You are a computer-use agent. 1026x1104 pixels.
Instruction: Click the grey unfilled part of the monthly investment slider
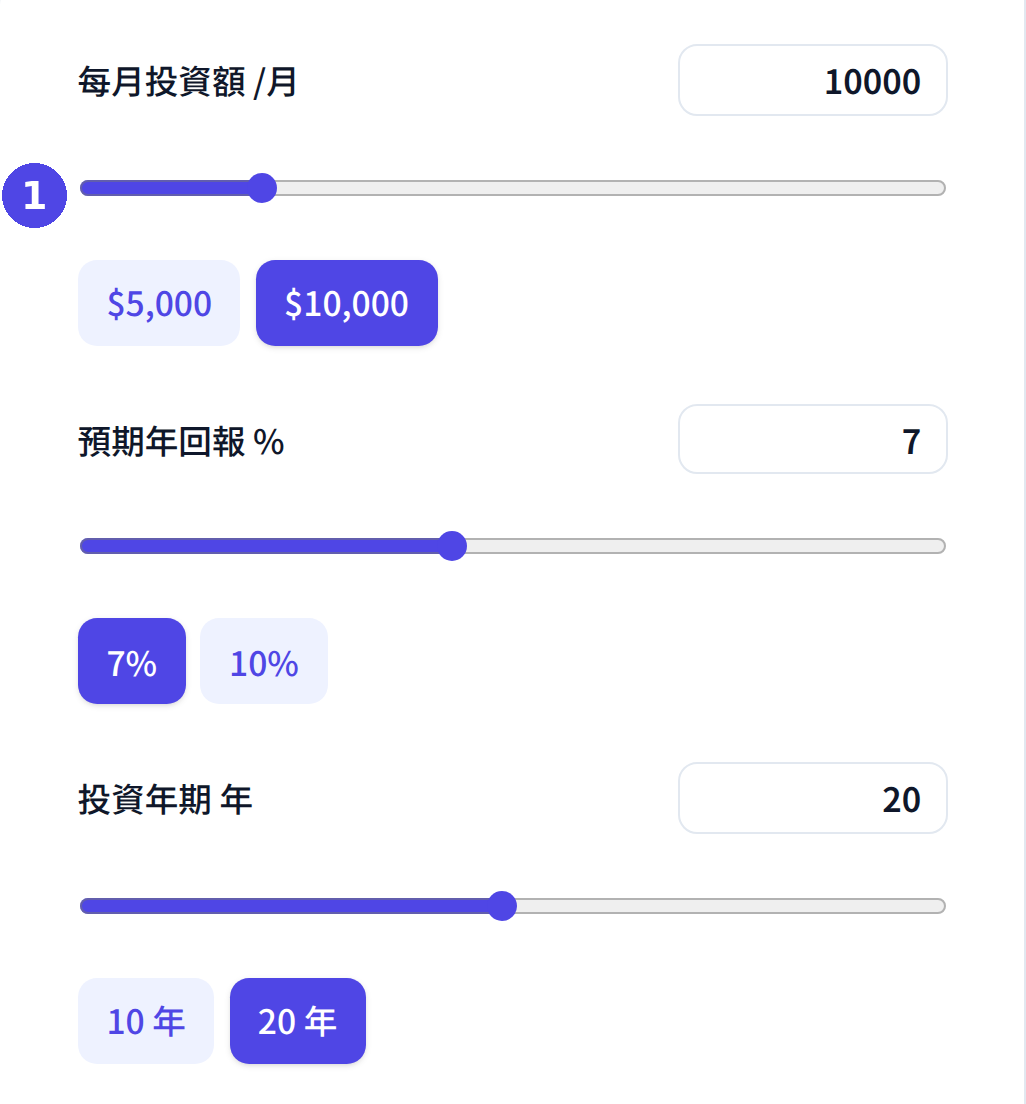click(x=611, y=188)
